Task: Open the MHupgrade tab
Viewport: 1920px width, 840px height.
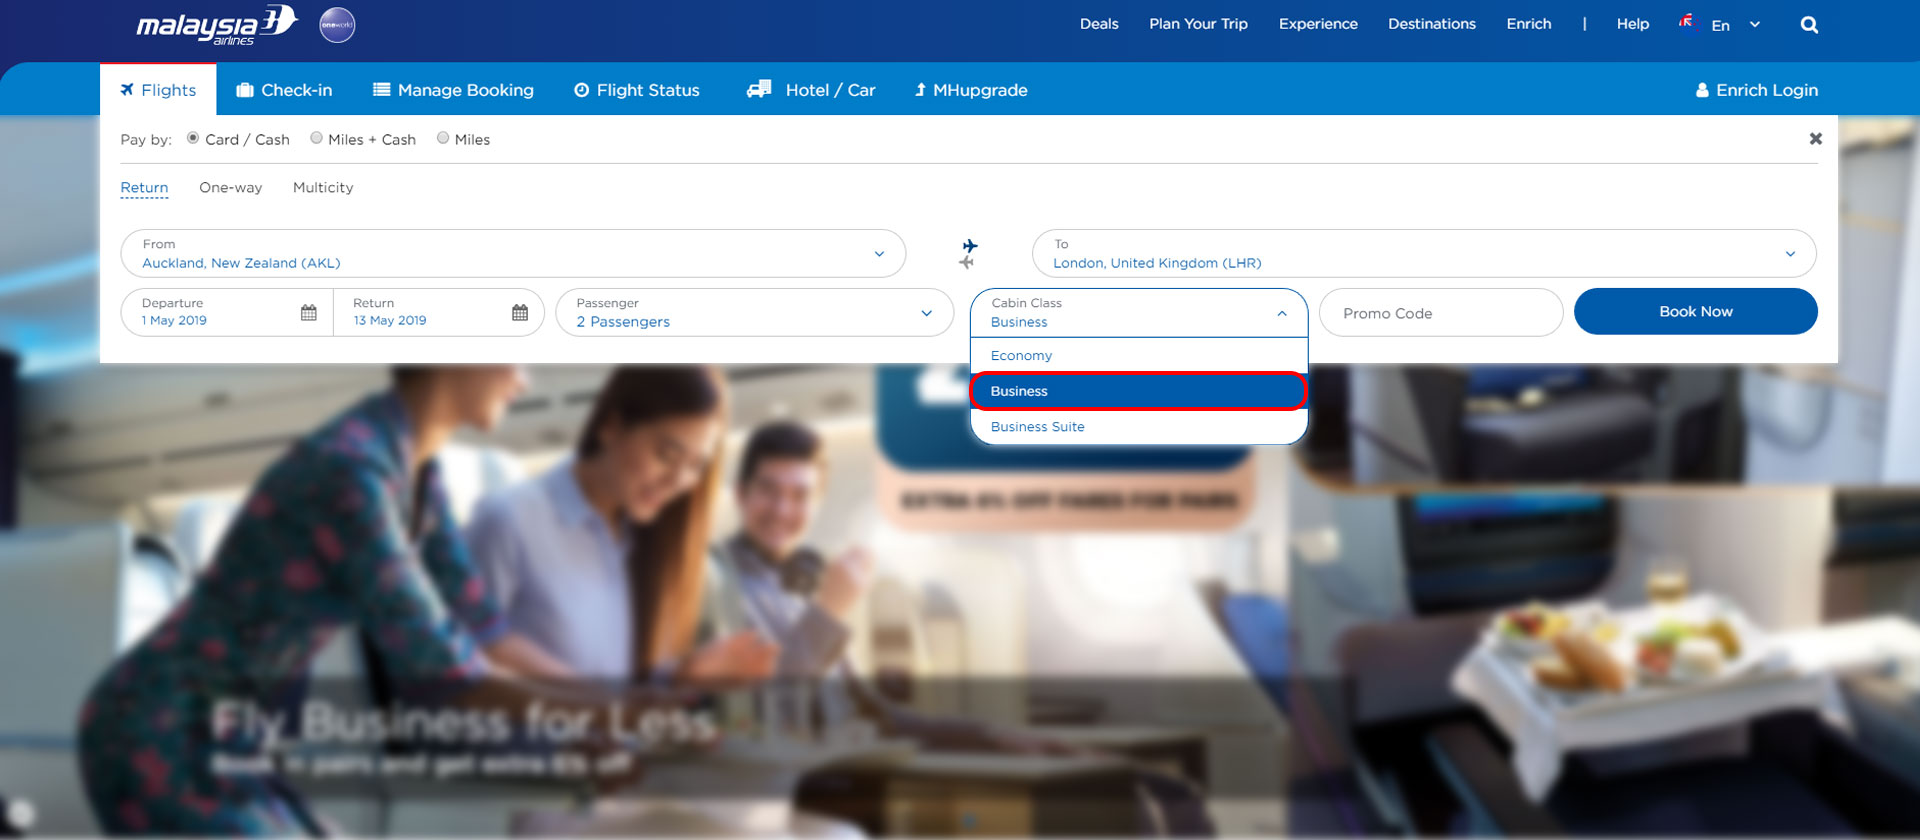Action: (x=971, y=90)
